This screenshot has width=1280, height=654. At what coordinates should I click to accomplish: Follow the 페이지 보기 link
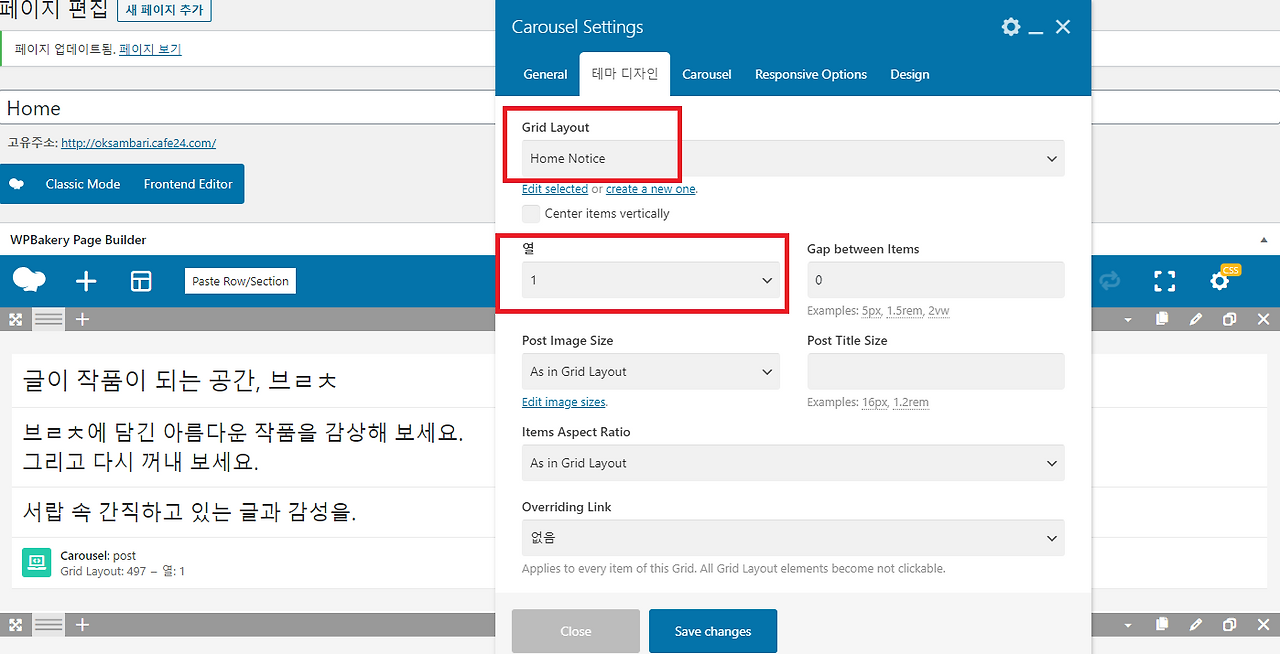(150, 49)
